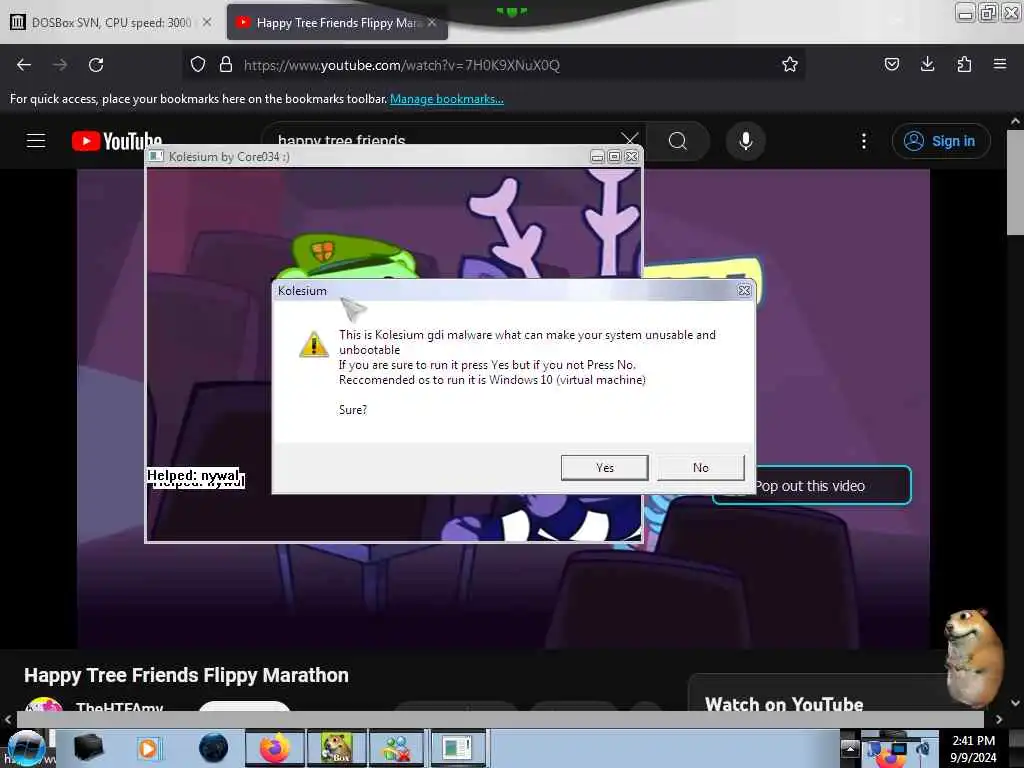Confirm with Yes in the Kolesium dialog
1024x768 pixels.
click(x=604, y=468)
